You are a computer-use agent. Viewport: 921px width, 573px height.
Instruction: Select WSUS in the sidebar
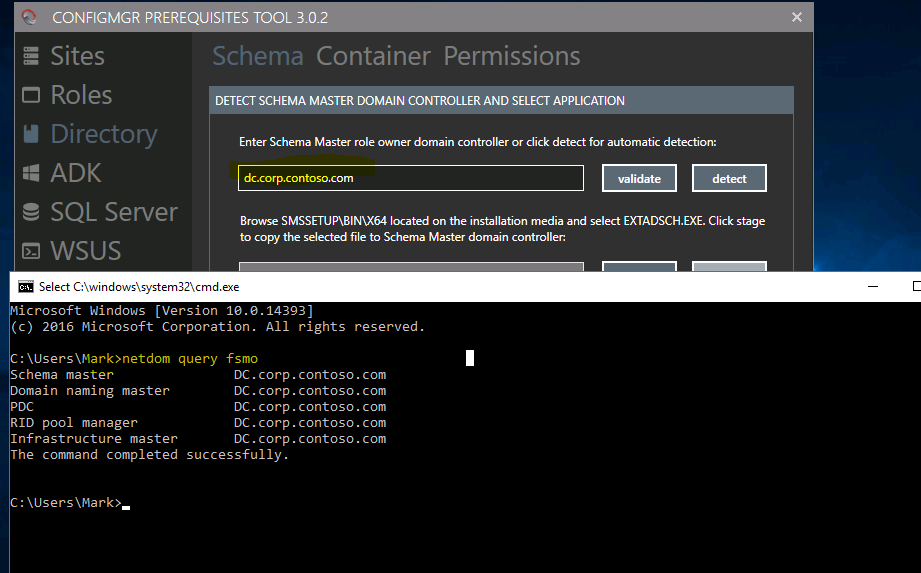[x=86, y=251]
